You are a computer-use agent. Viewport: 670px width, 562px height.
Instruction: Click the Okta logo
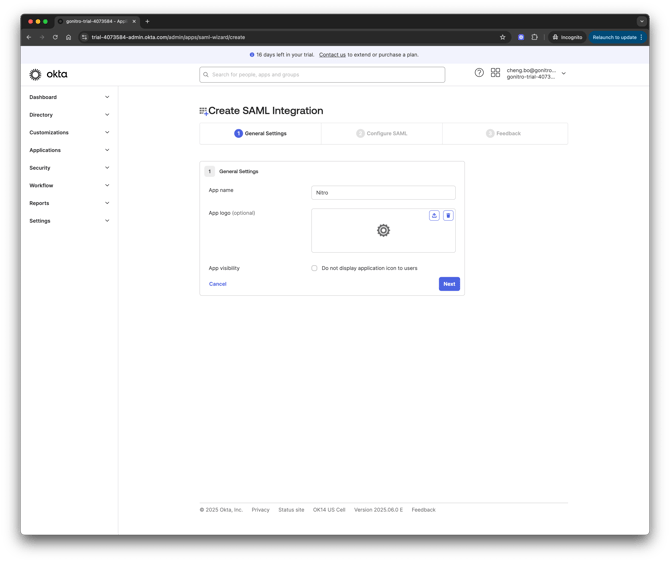[48, 74]
